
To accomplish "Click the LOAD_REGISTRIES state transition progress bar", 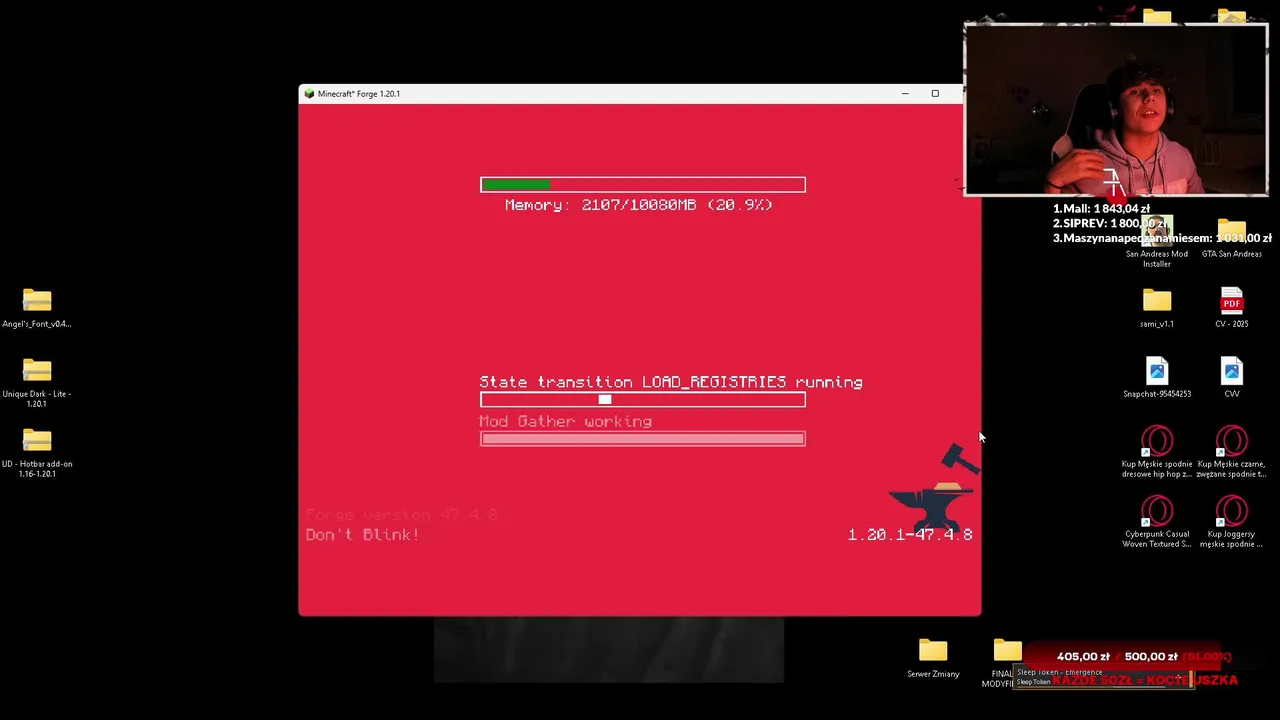I will pyautogui.click(x=643, y=400).
